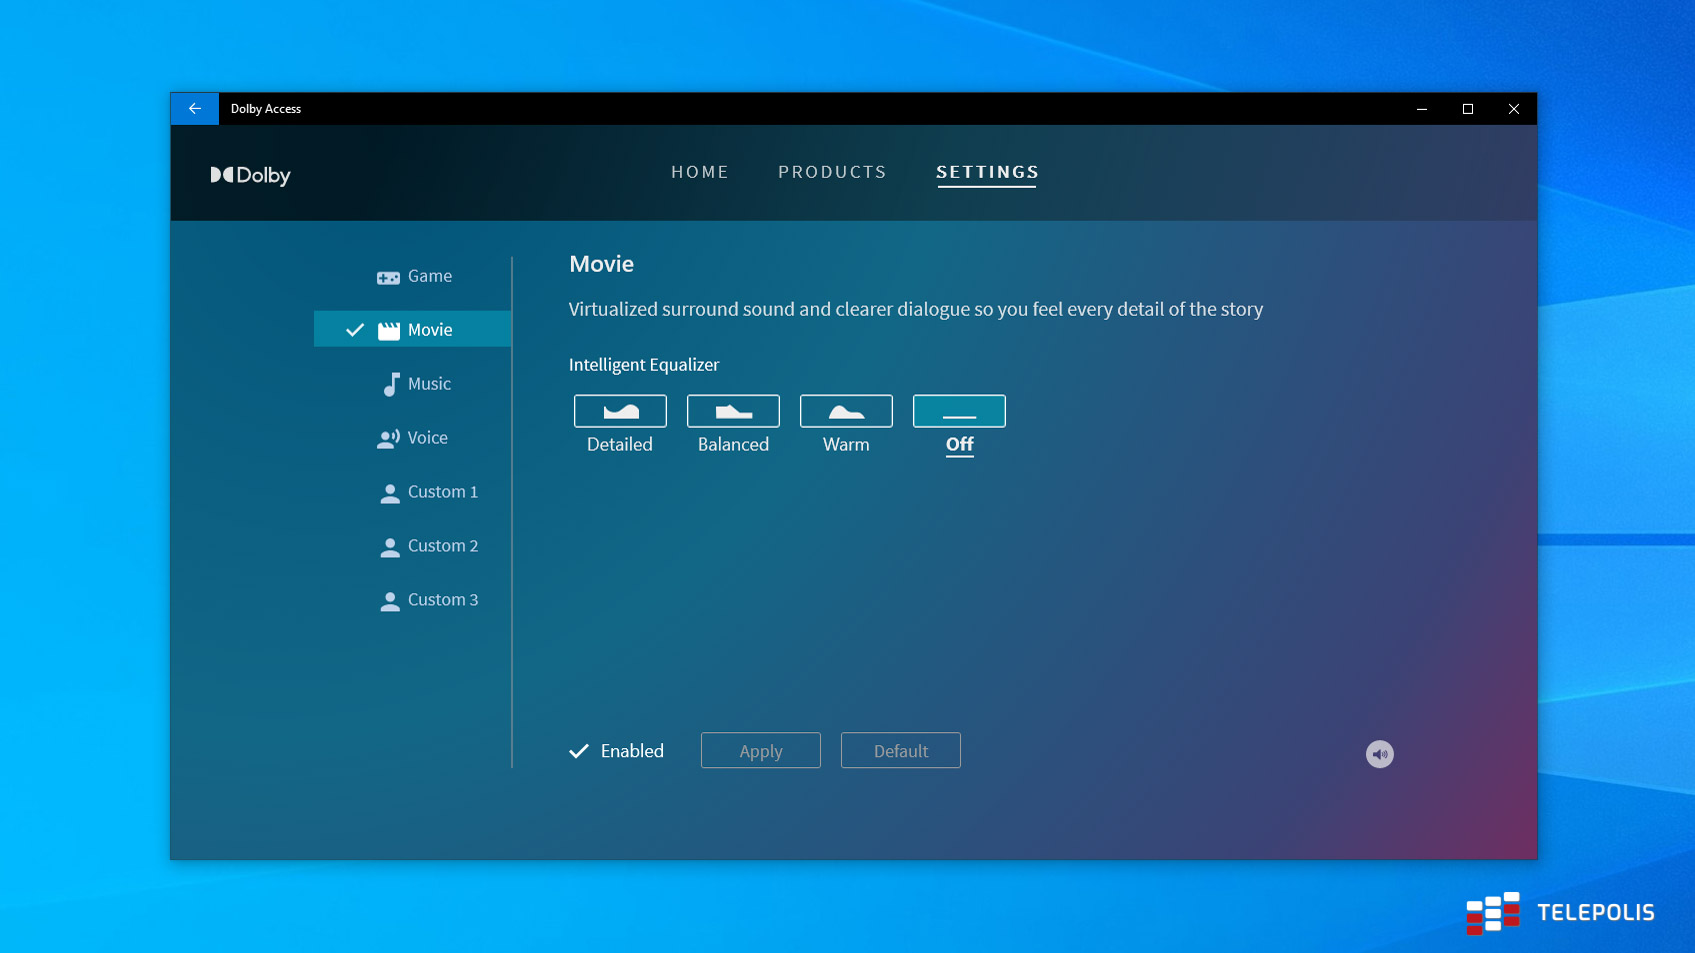Screen dimensions: 1695x953
Task: Click the Movie clapperboard icon
Action: click(389, 331)
